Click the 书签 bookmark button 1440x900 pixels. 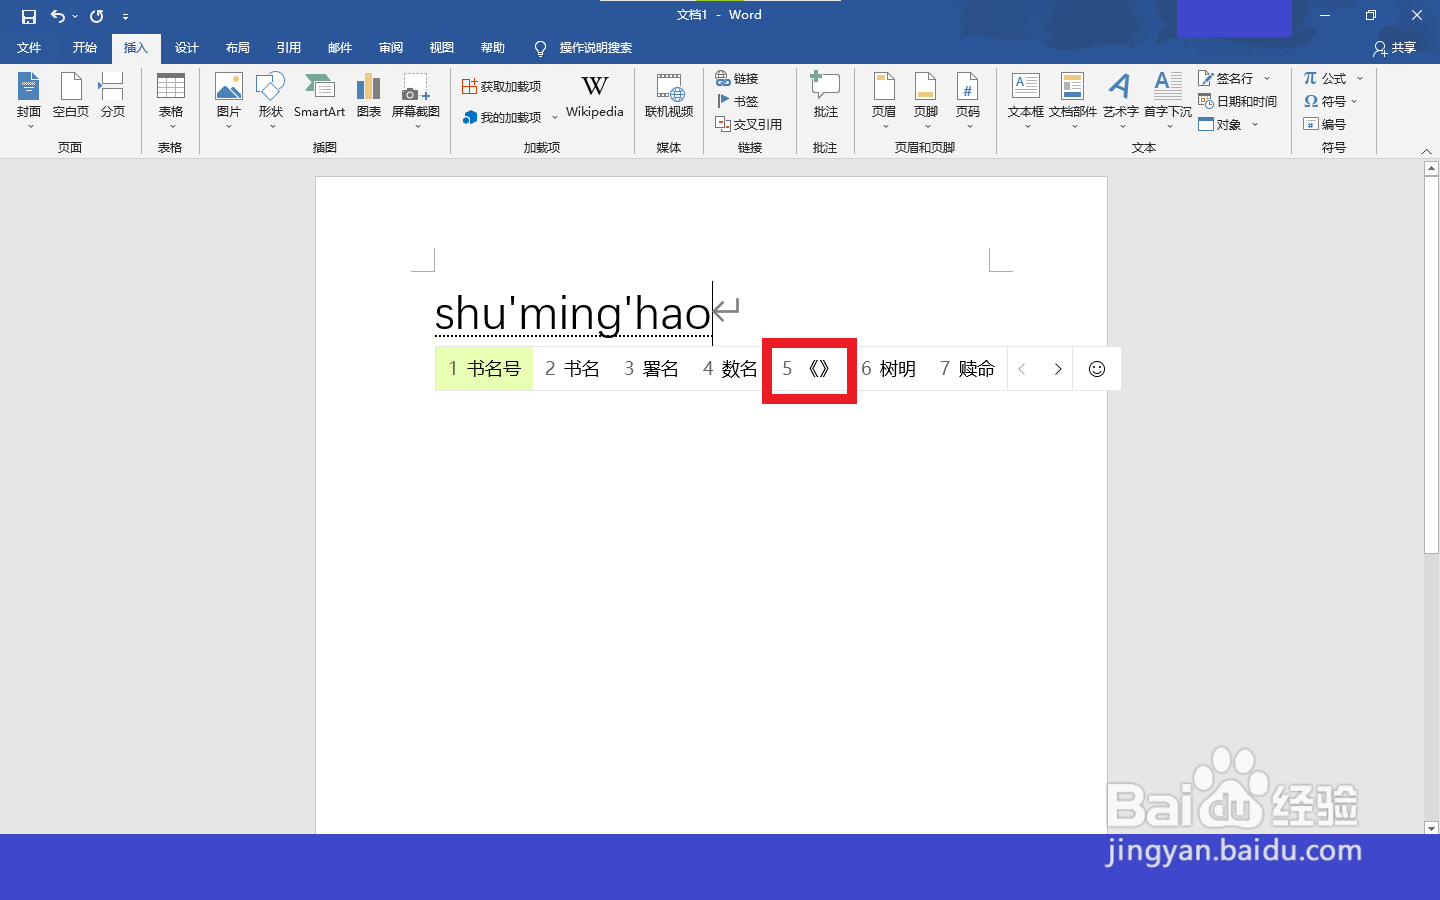[737, 101]
